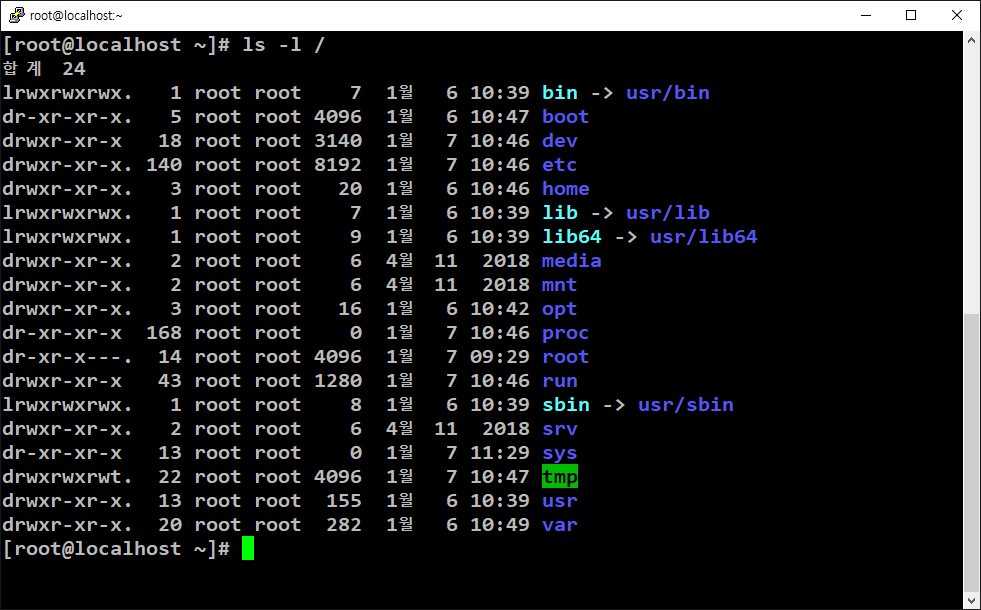Screen dimensions: 981x610
Task: Click the year '2018' in the srv row
Action: coord(506,429)
